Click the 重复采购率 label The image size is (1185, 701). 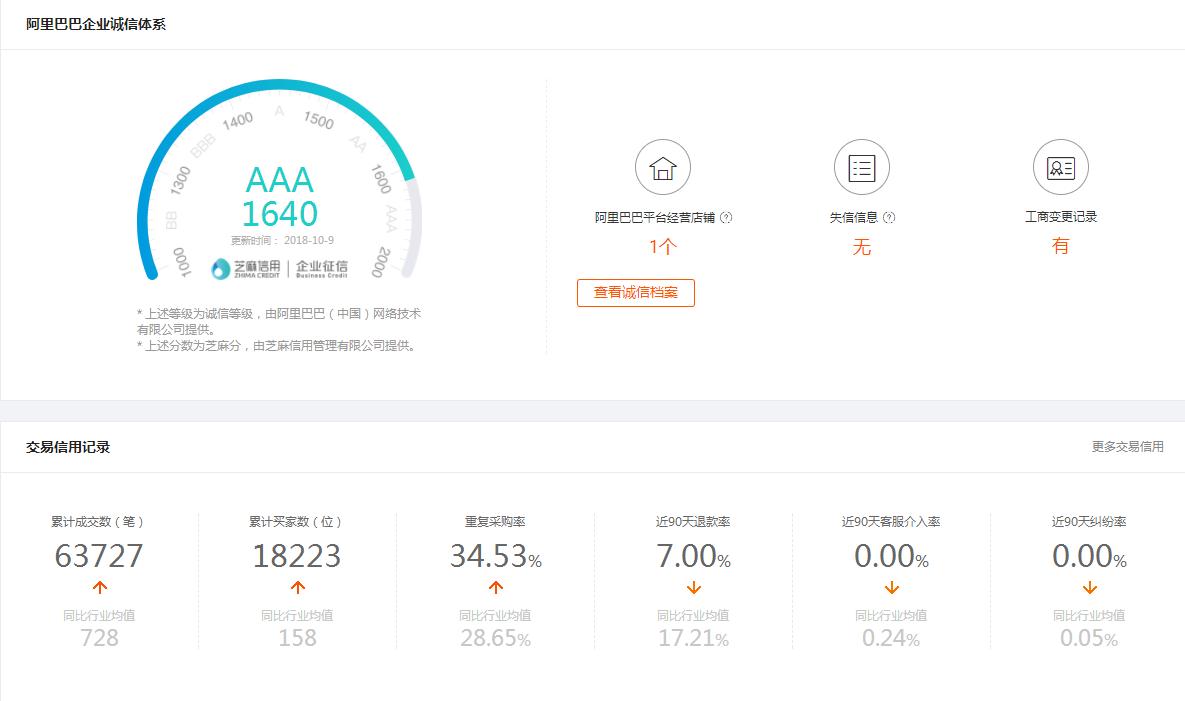(x=495, y=521)
